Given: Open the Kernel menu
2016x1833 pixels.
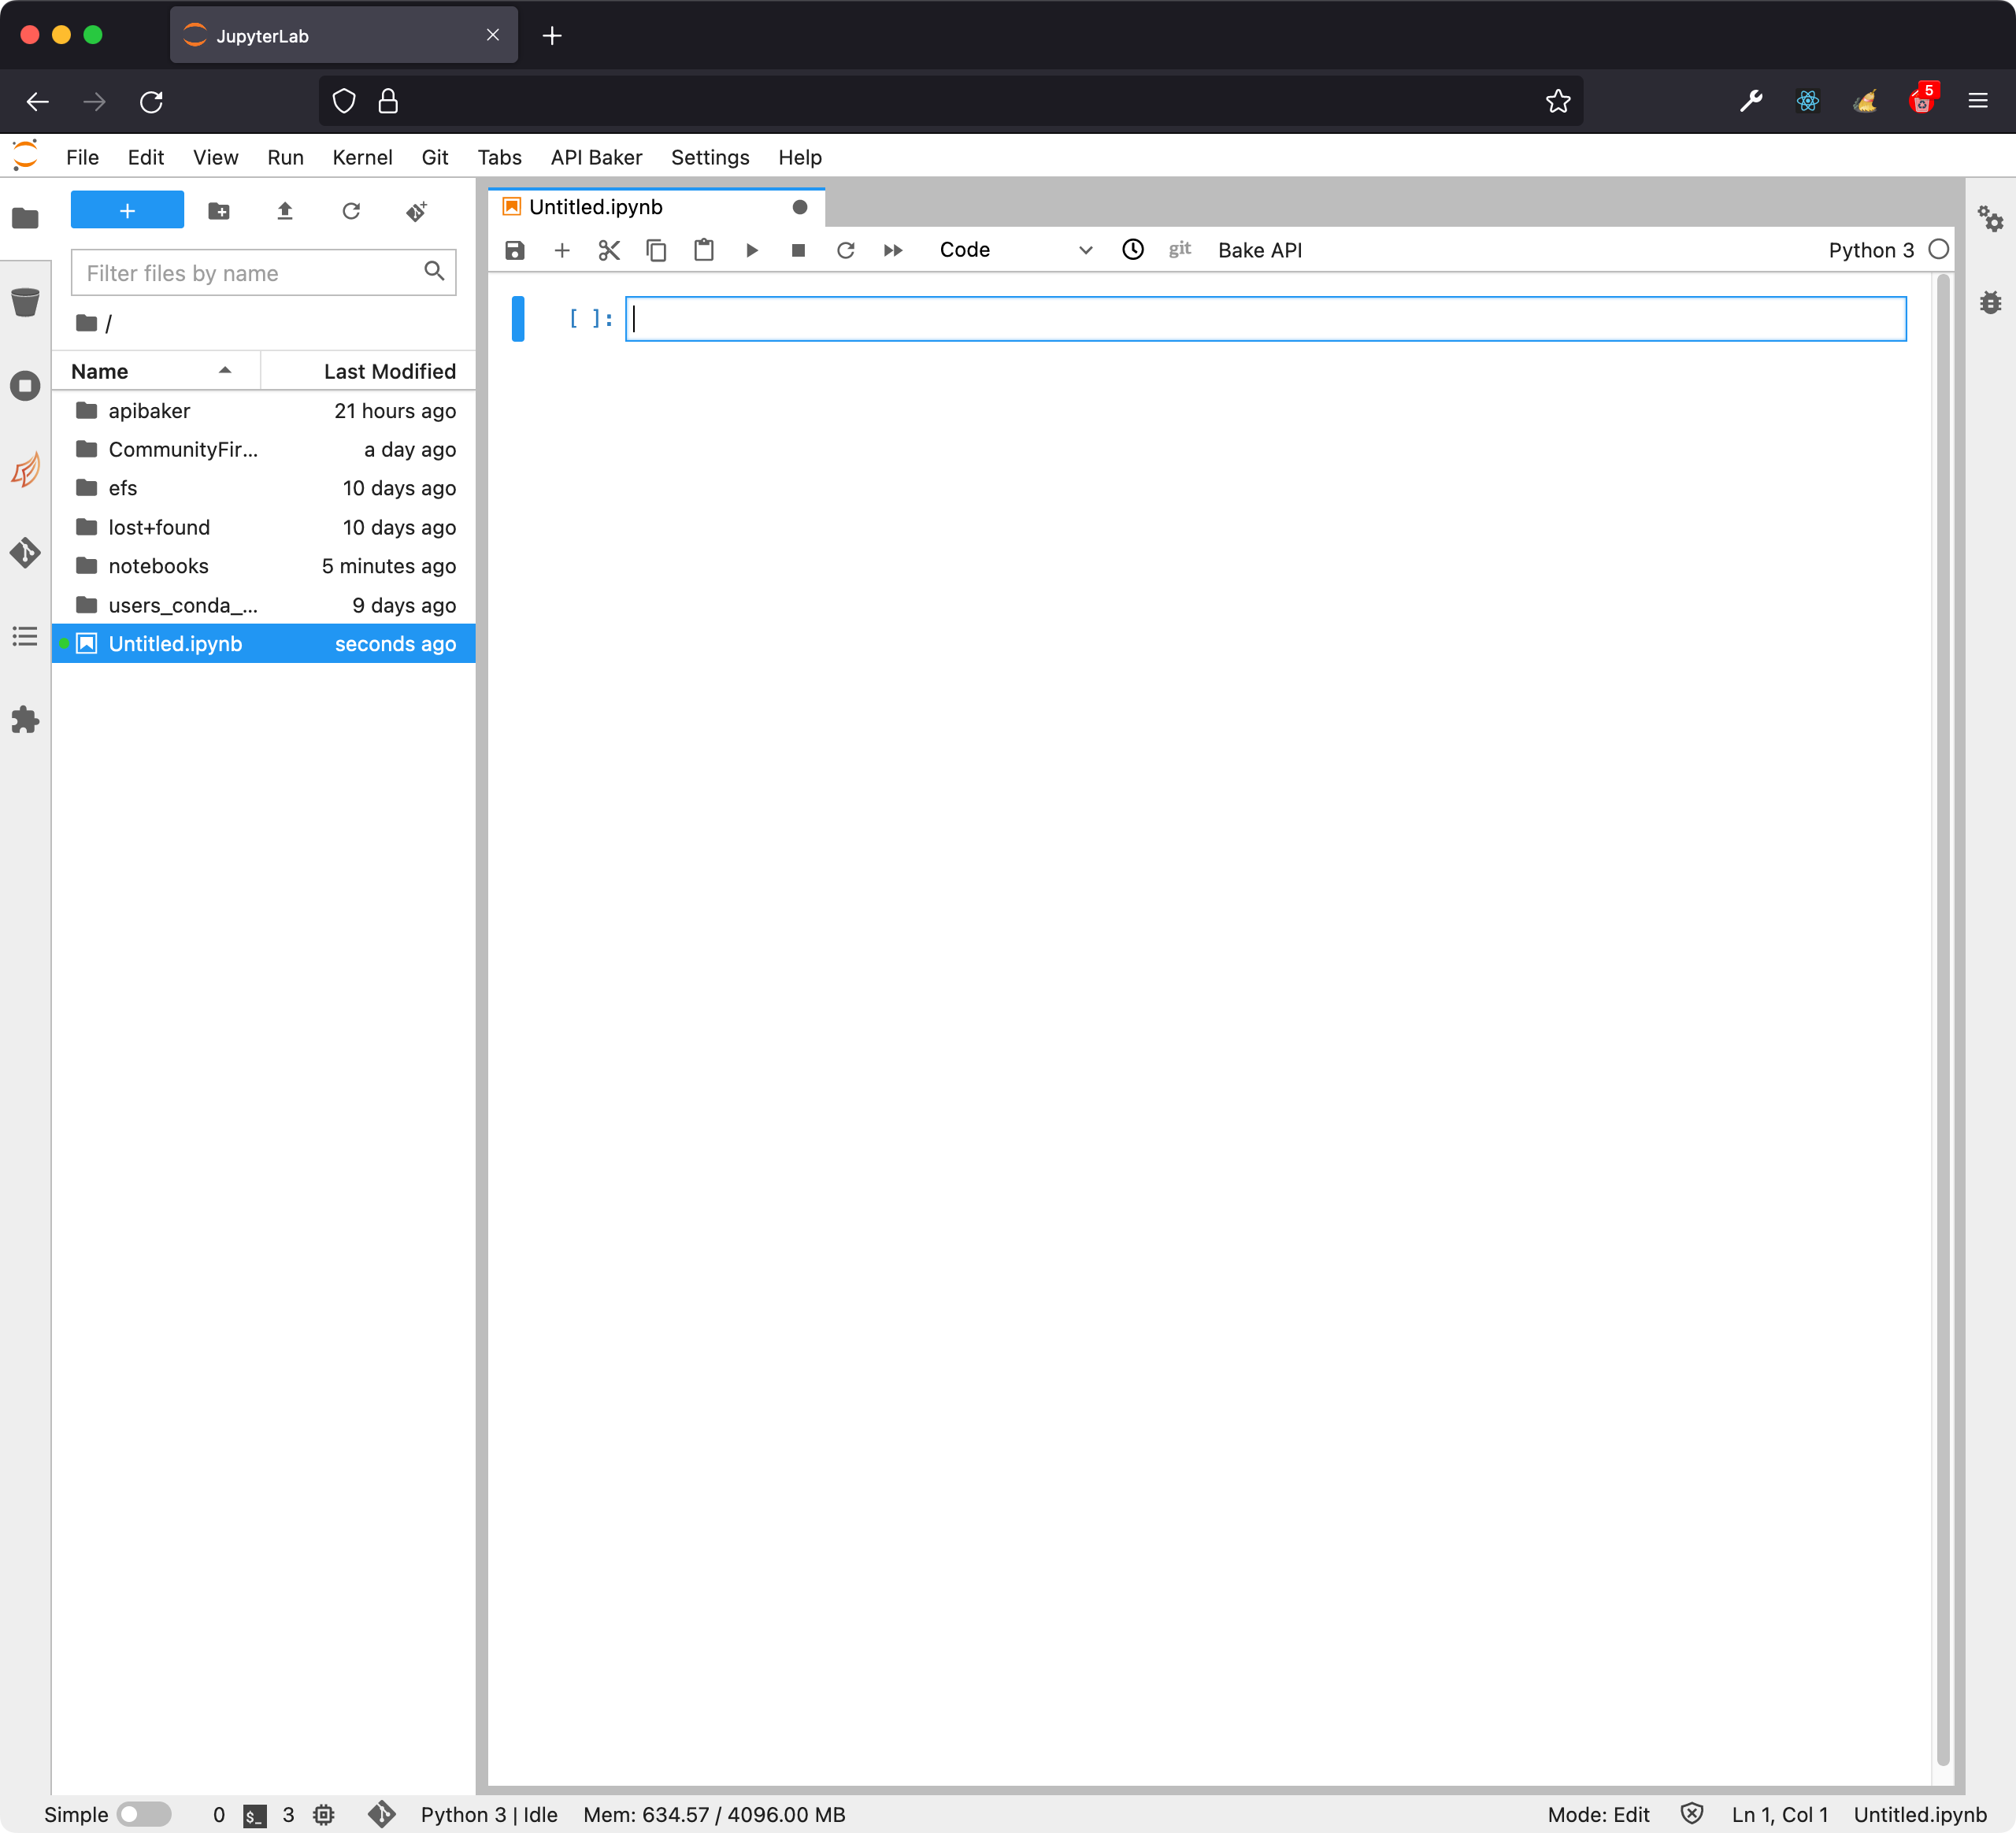Looking at the screenshot, I should tap(362, 157).
